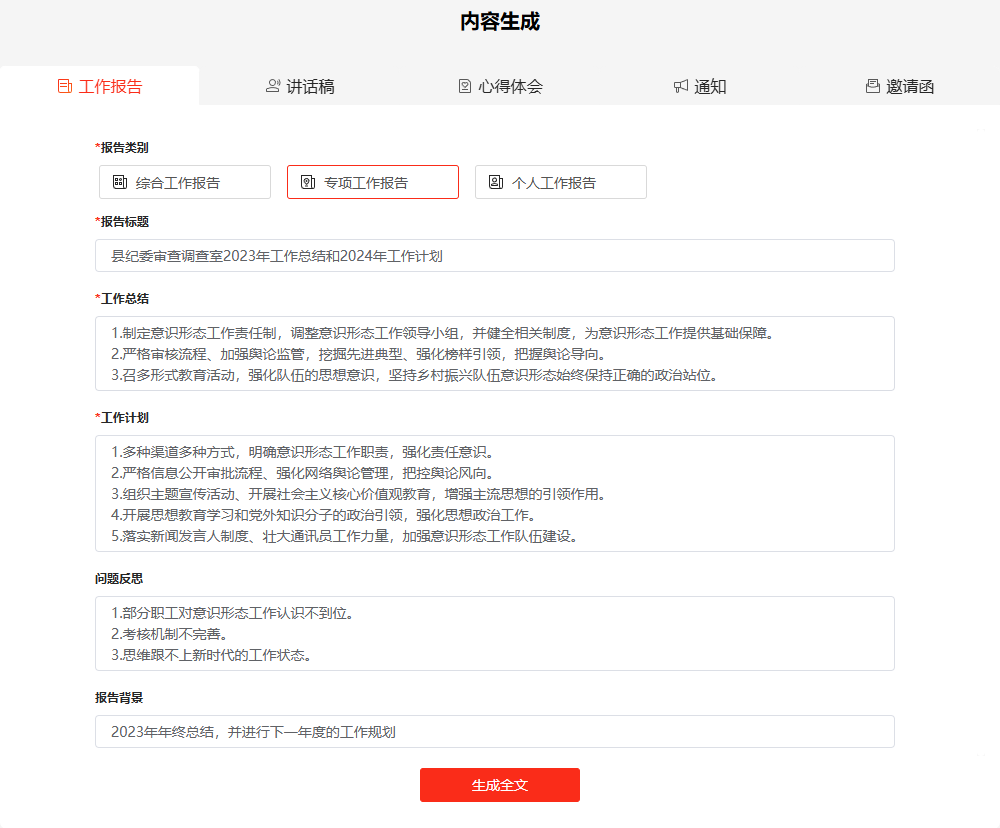Click line '2.考核机制不完善'
The image size is (1000, 828).
(x=170, y=634)
